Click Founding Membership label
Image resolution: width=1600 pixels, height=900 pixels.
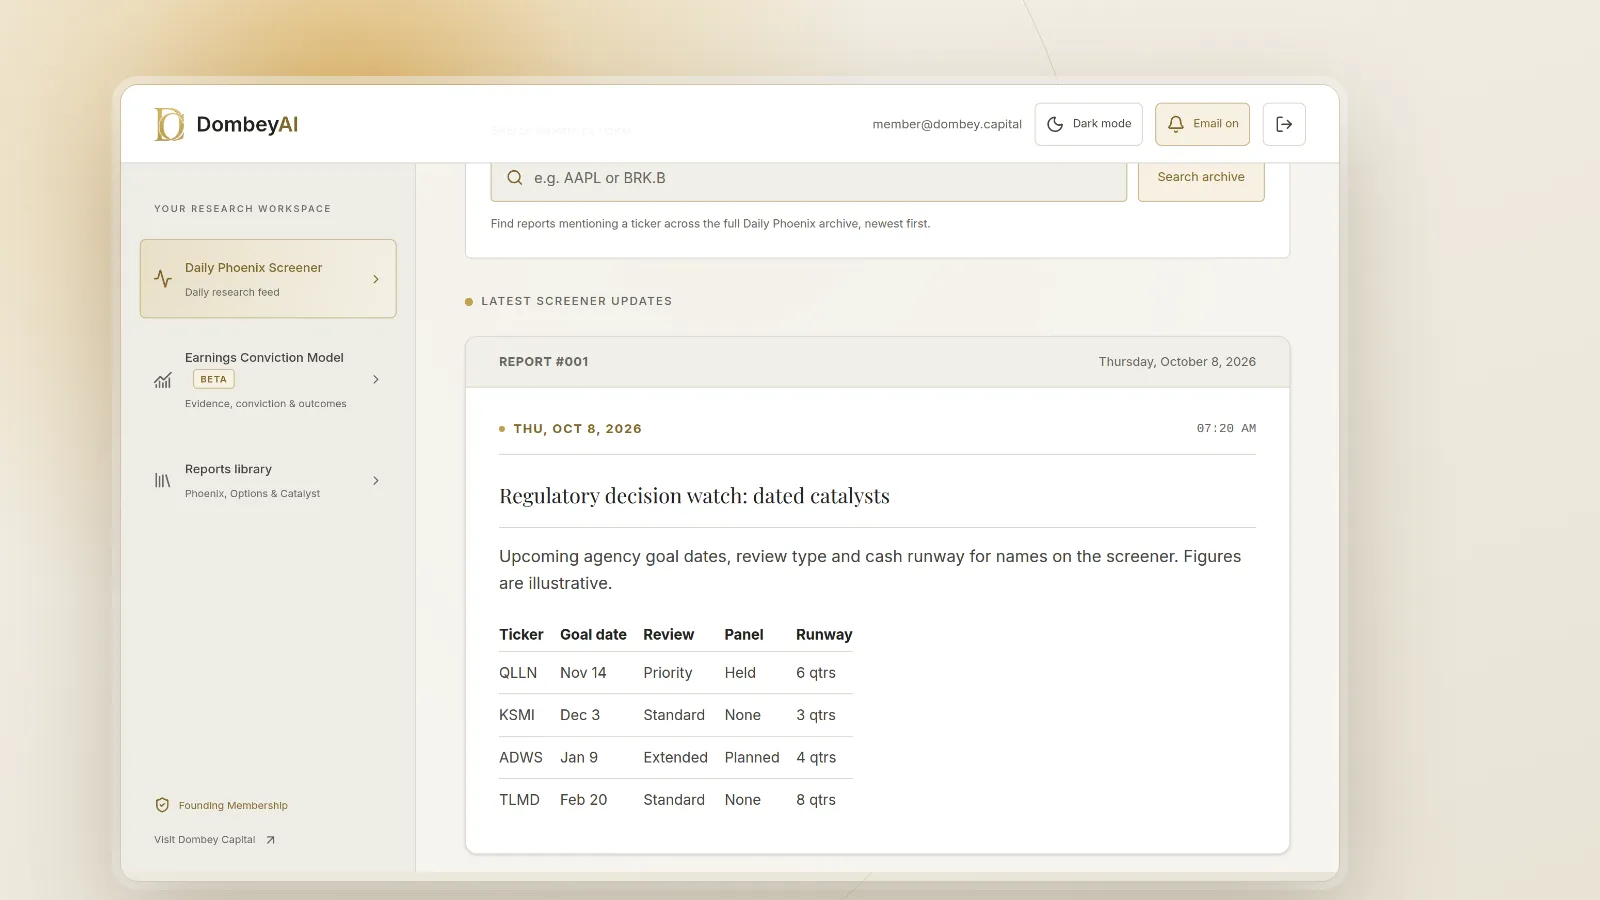tap(233, 806)
